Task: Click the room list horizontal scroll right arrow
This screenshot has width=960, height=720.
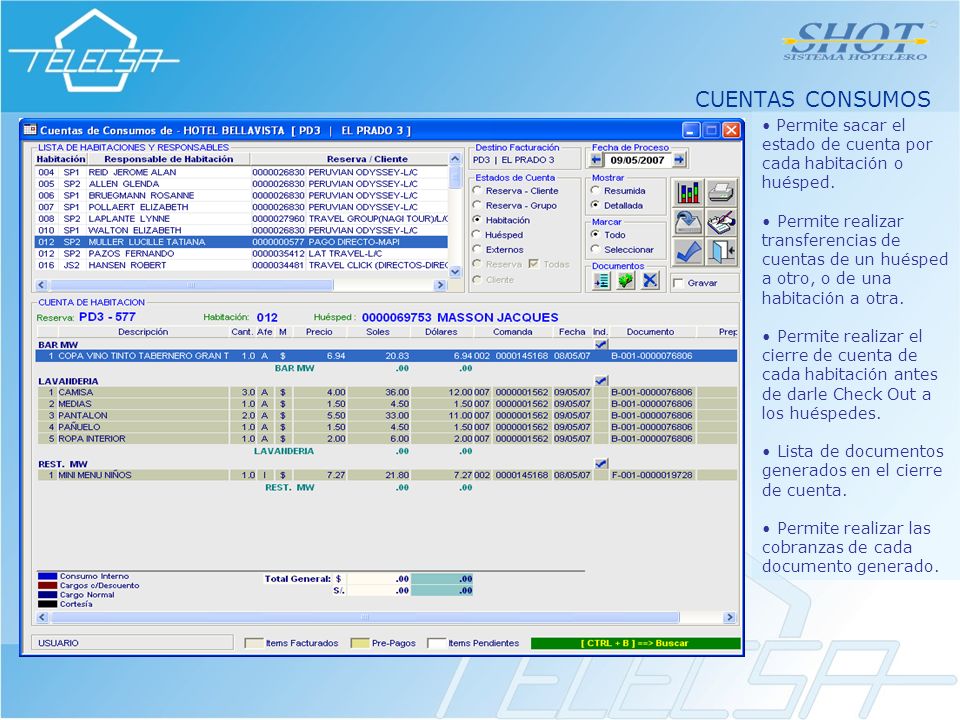Action: (440, 285)
